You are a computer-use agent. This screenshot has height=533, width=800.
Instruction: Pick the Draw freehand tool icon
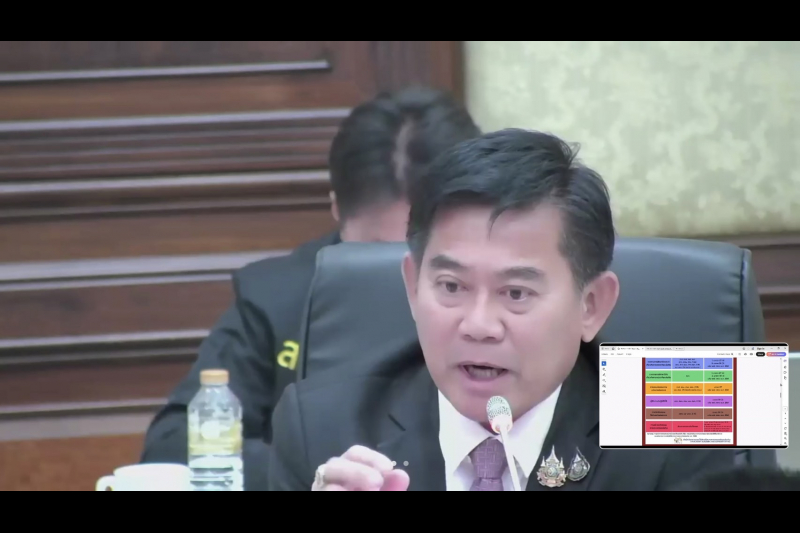(604, 379)
